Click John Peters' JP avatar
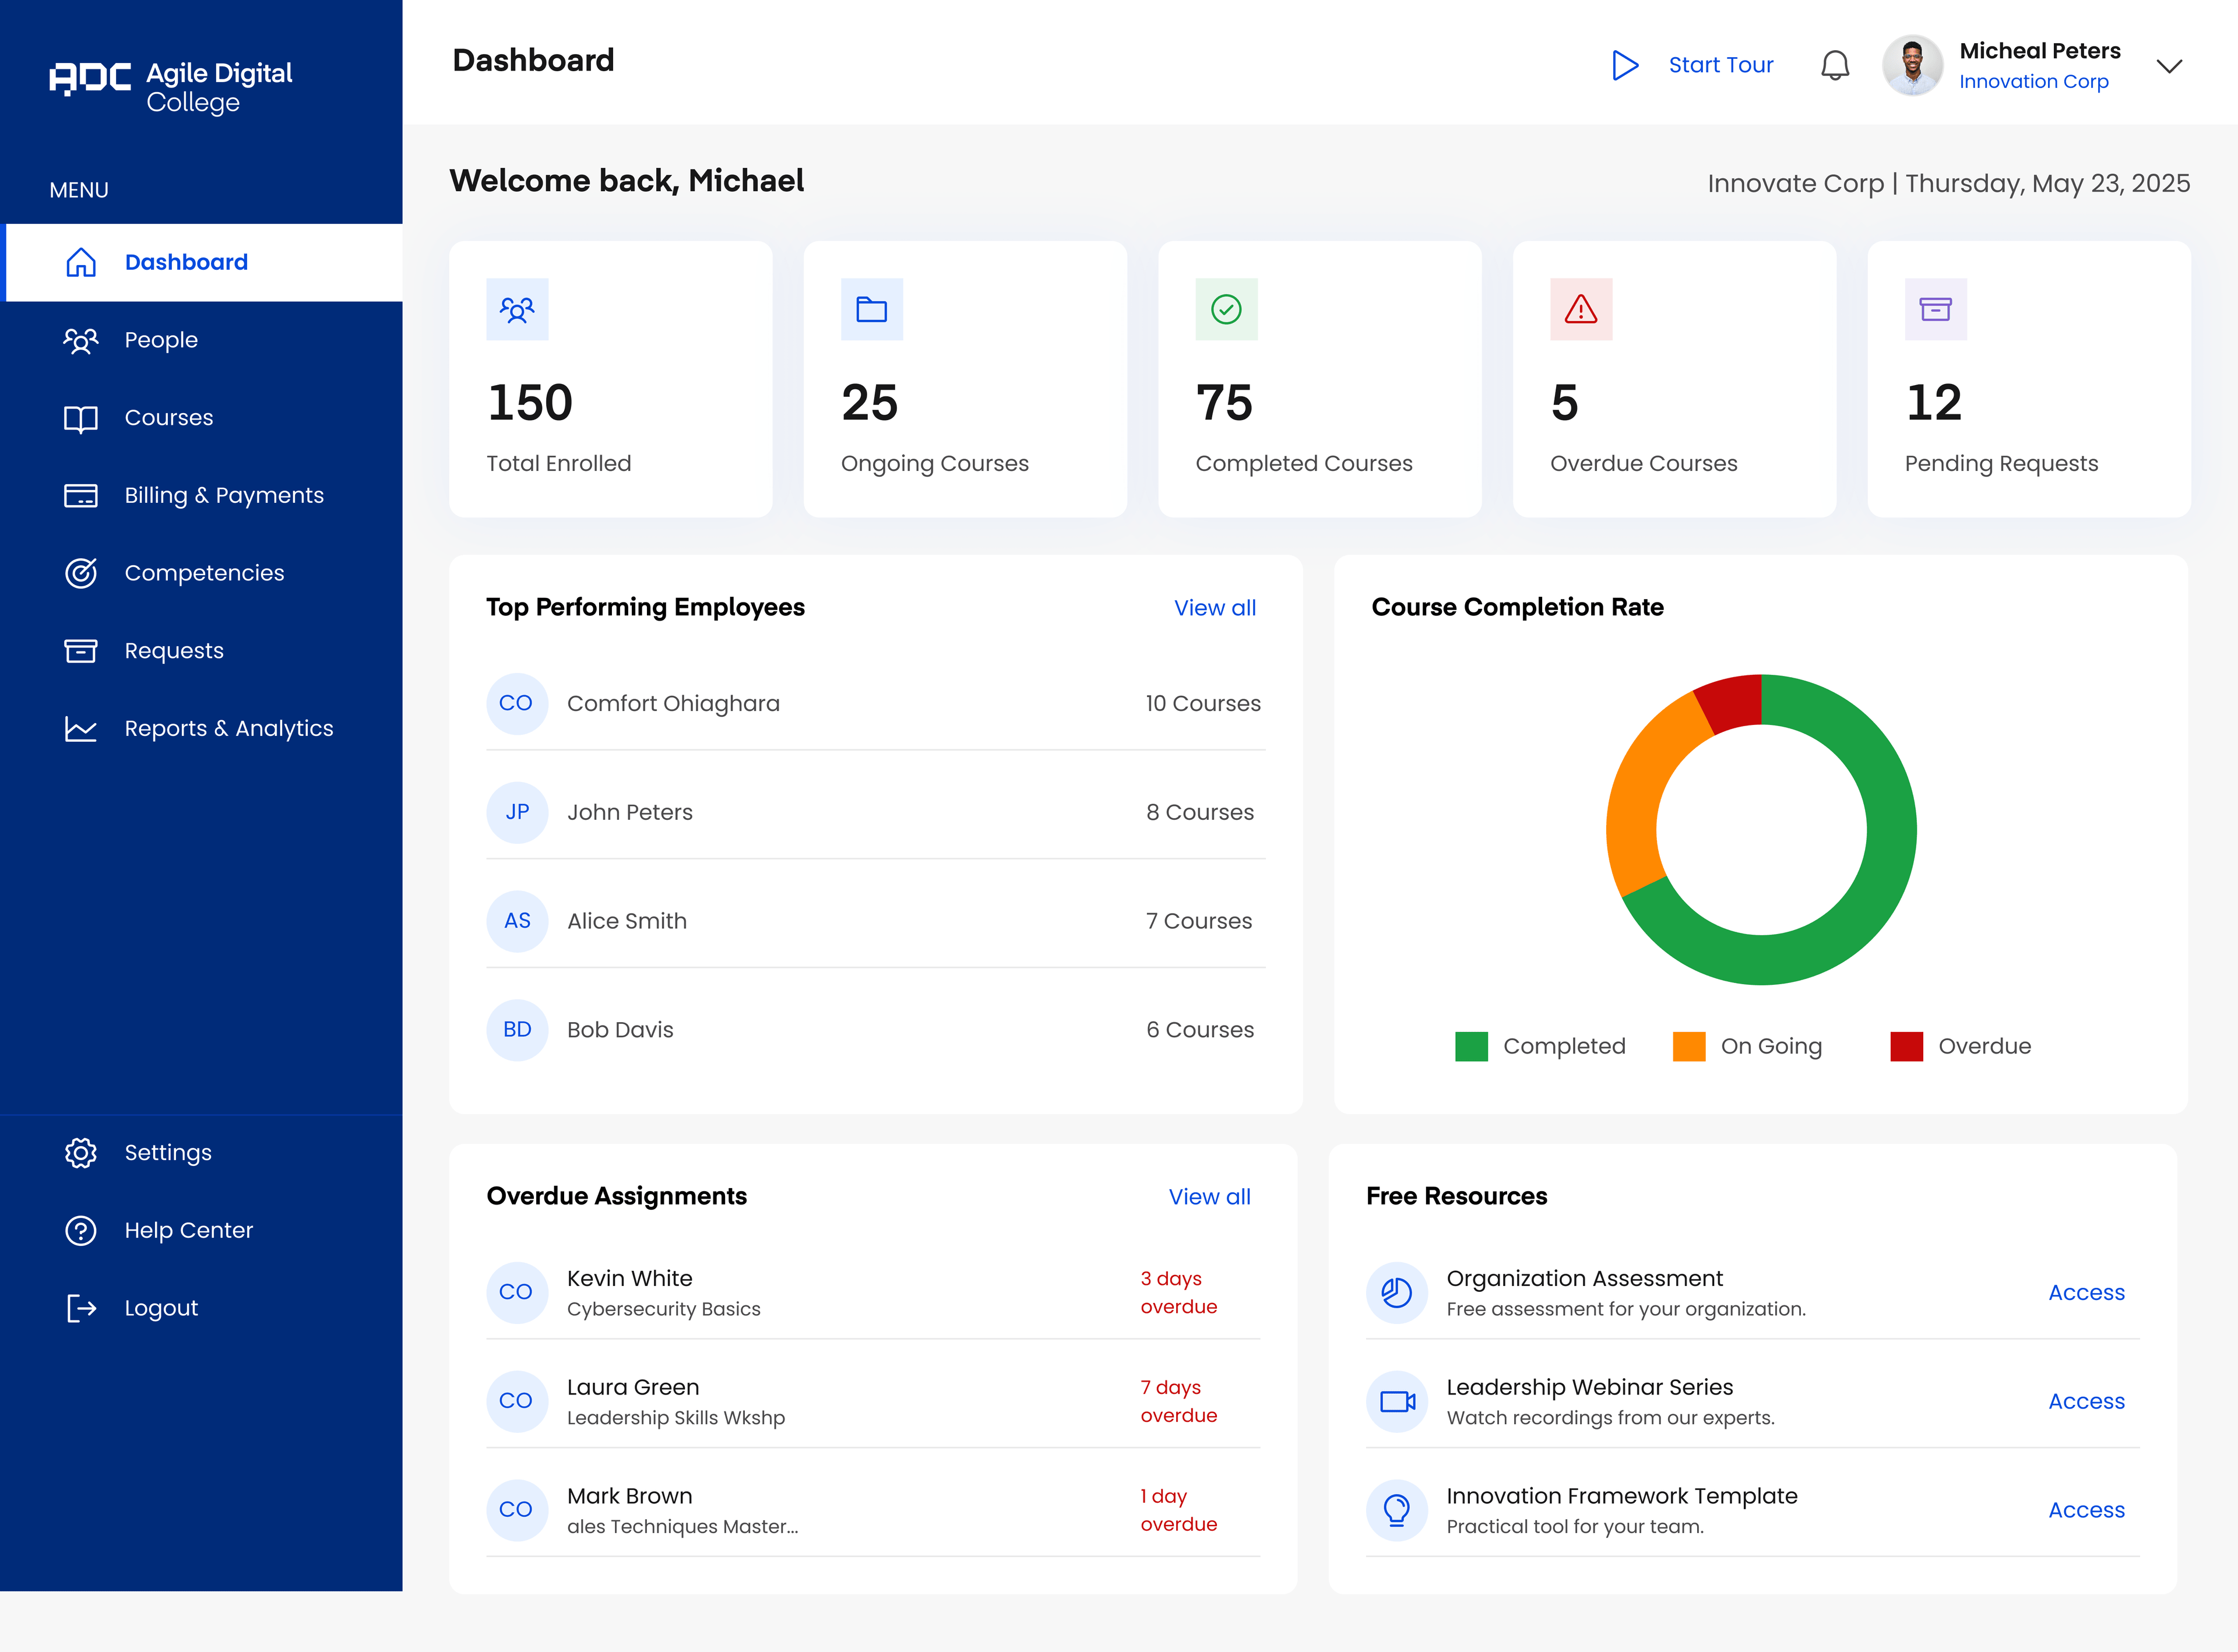This screenshot has width=2238, height=1652. [517, 813]
